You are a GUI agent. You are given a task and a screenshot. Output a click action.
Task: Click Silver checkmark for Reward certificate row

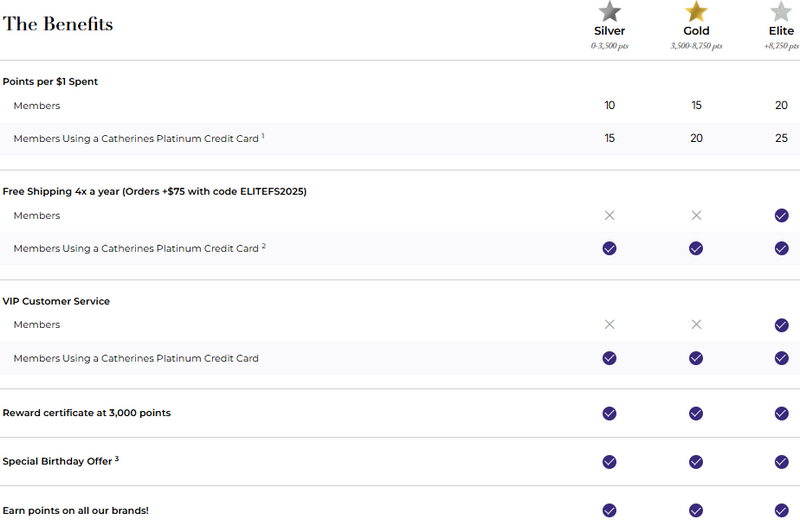coord(609,413)
